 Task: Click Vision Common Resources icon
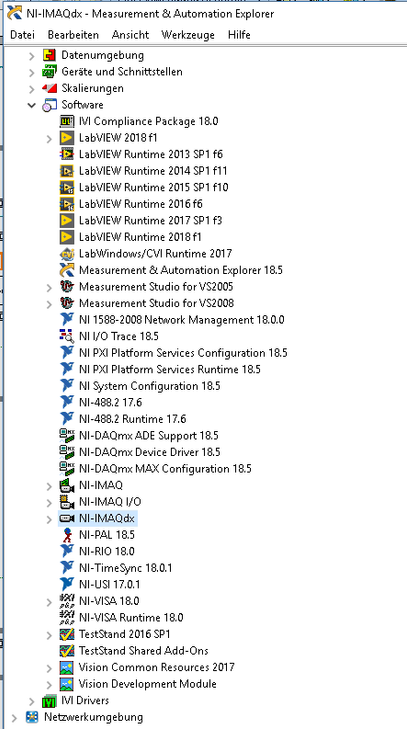pos(67,668)
